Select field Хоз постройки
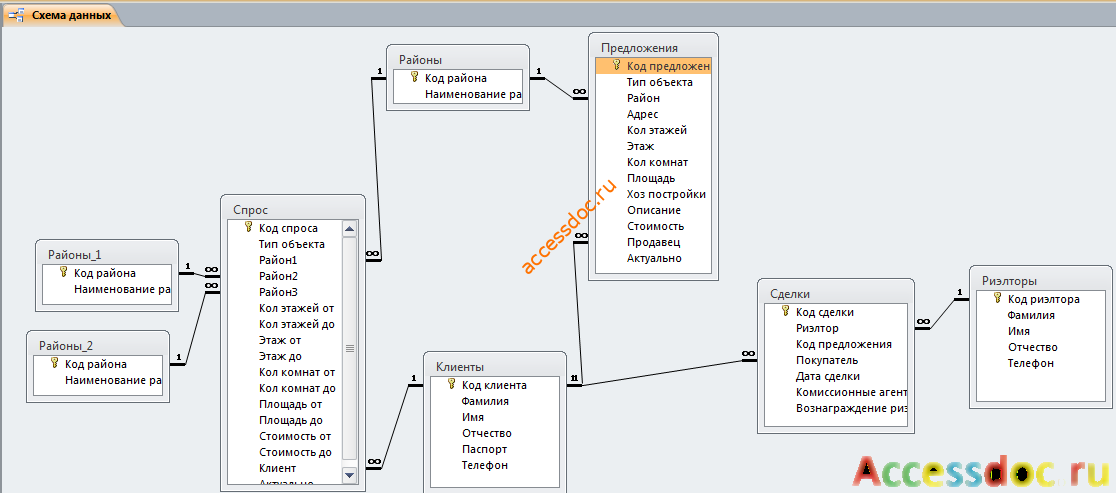Viewport: 1116px width, 493px height. [x=666, y=194]
